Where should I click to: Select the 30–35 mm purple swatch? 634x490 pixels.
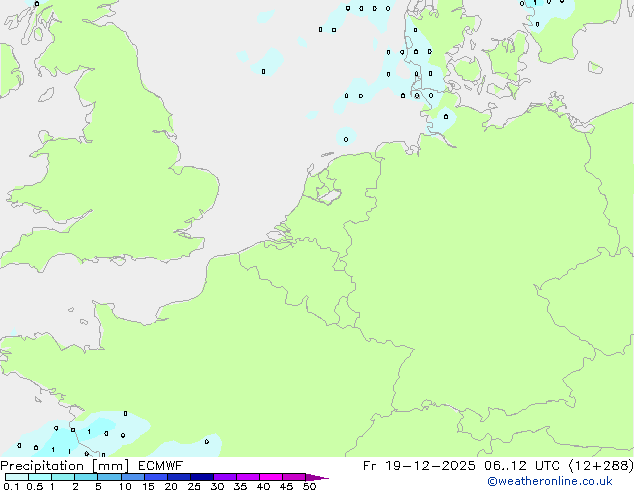pyautogui.click(x=225, y=477)
